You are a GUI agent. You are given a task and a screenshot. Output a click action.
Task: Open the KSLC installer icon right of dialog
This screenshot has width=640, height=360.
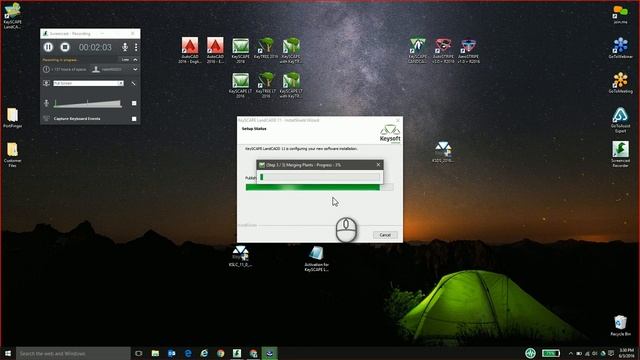(443, 152)
